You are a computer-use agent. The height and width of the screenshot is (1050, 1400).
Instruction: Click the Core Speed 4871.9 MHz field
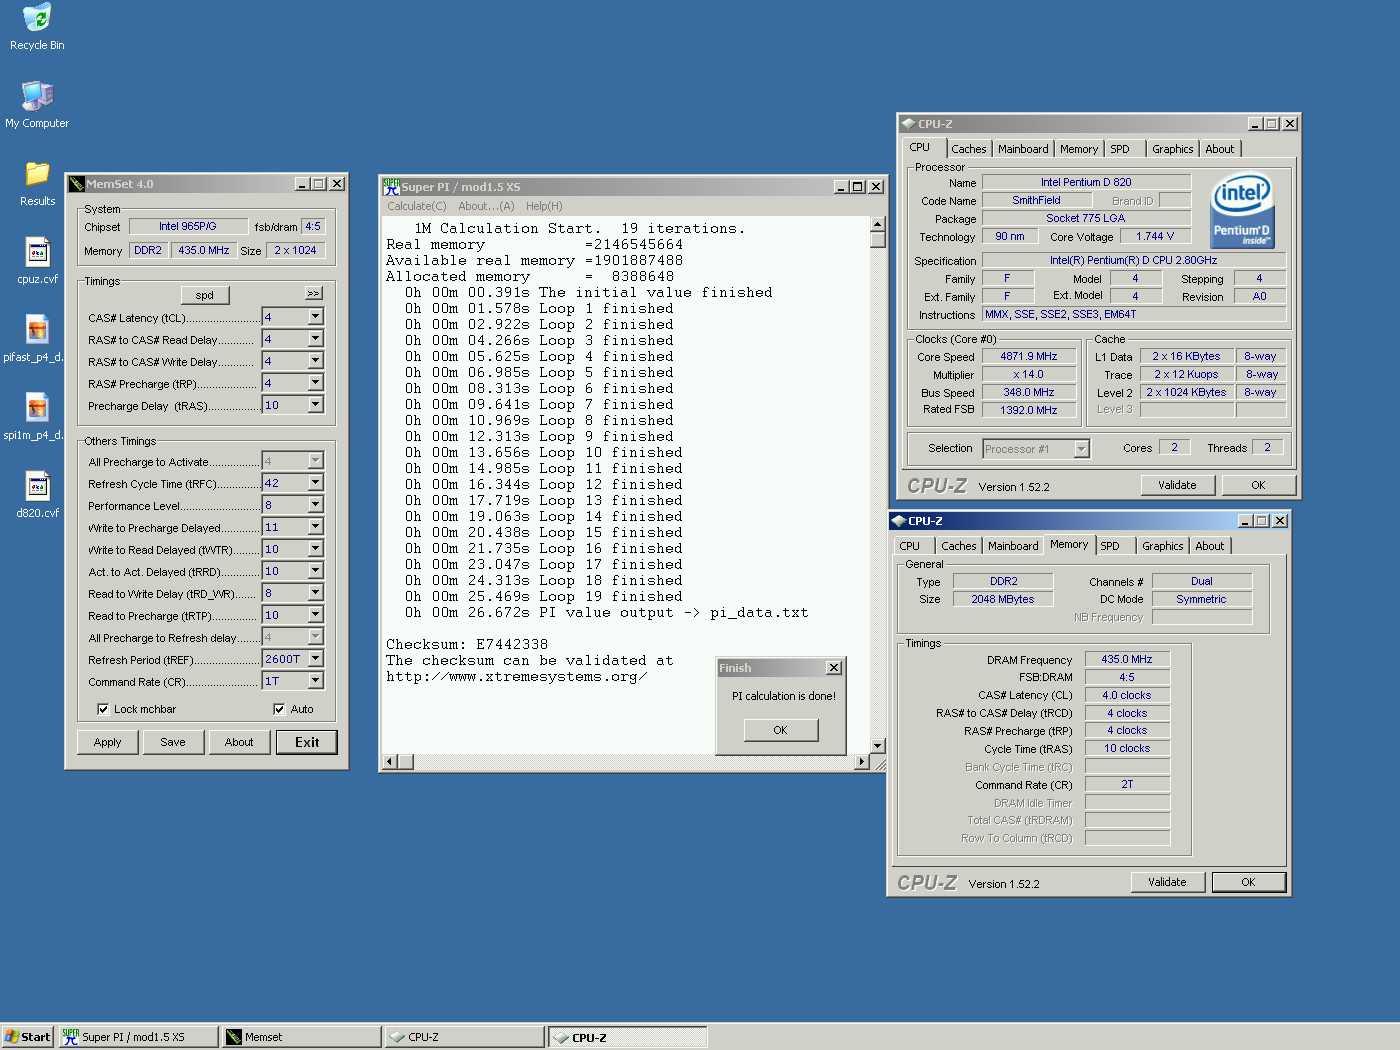click(x=1028, y=356)
